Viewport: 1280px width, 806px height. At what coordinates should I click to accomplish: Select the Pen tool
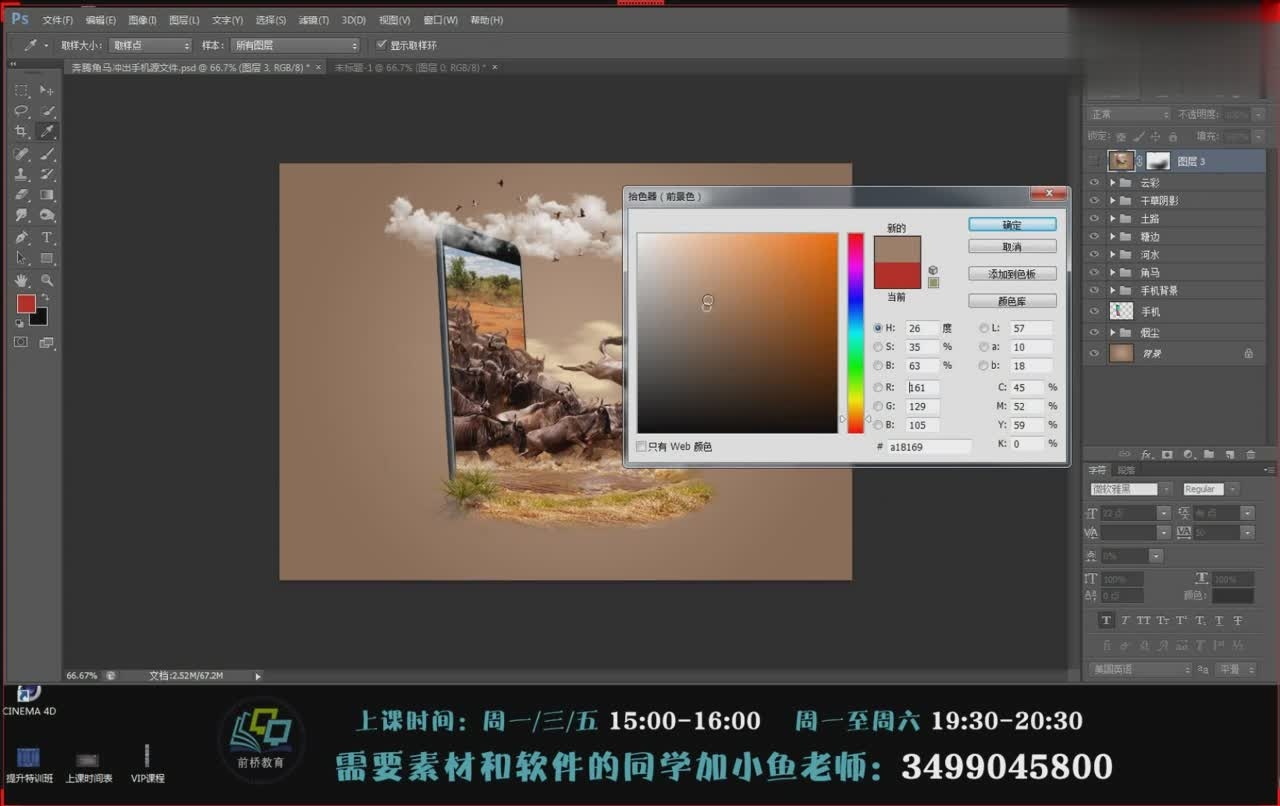(21, 238)
